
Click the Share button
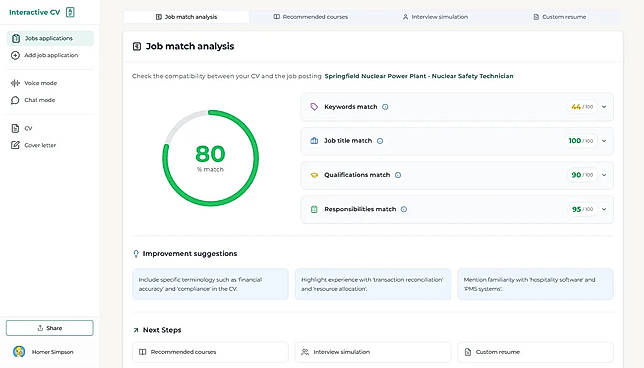coord(50,328)
